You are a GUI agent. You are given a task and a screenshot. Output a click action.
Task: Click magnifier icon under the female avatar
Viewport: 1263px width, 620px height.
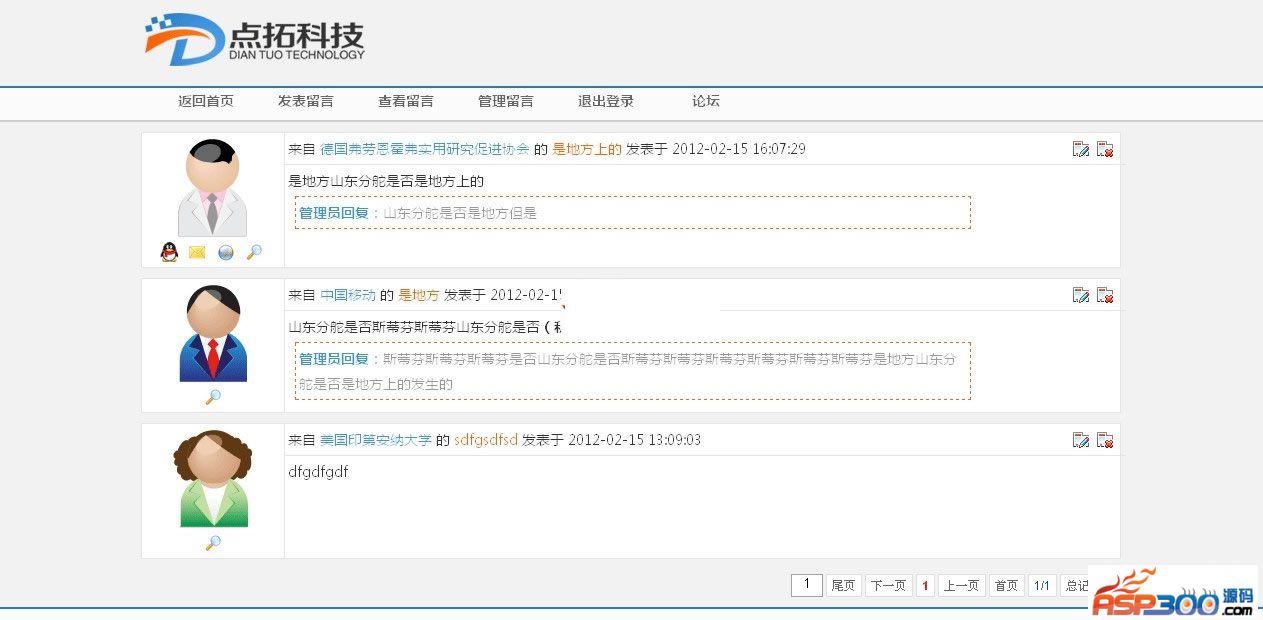pos(213,543)
